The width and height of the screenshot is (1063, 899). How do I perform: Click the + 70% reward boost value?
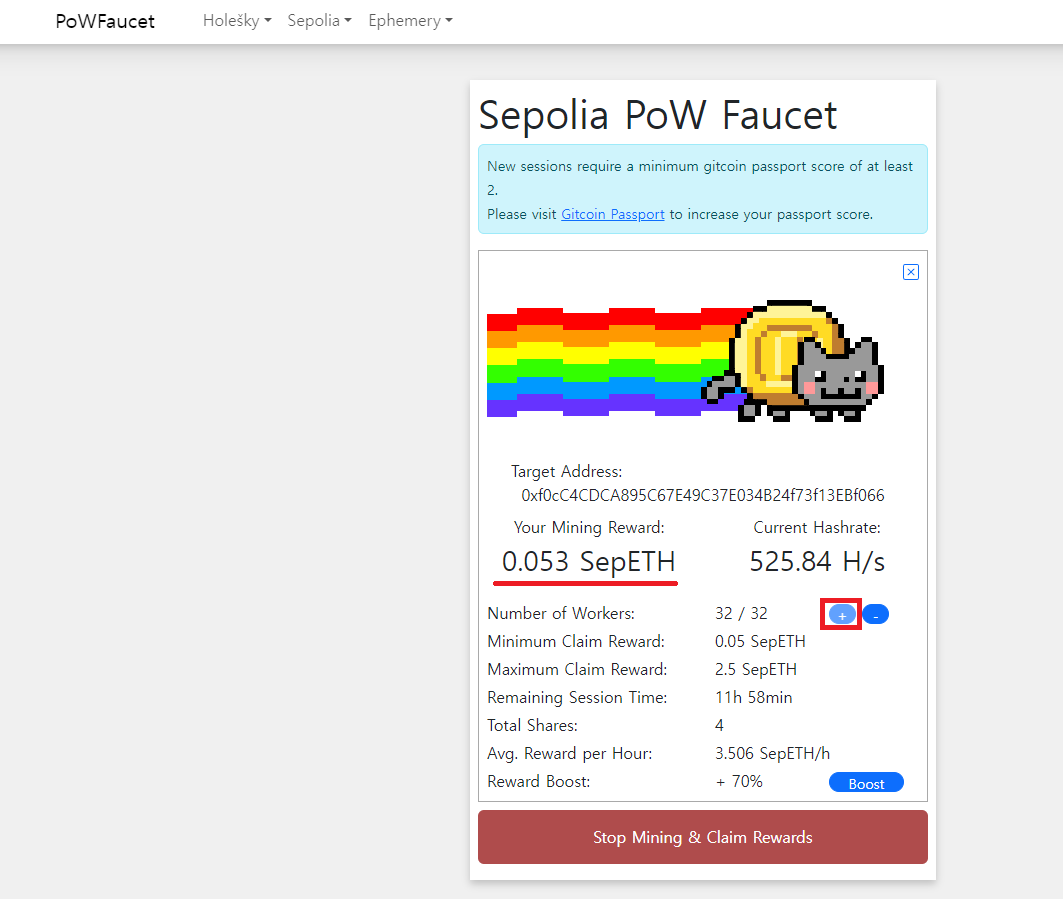[739, 782]
